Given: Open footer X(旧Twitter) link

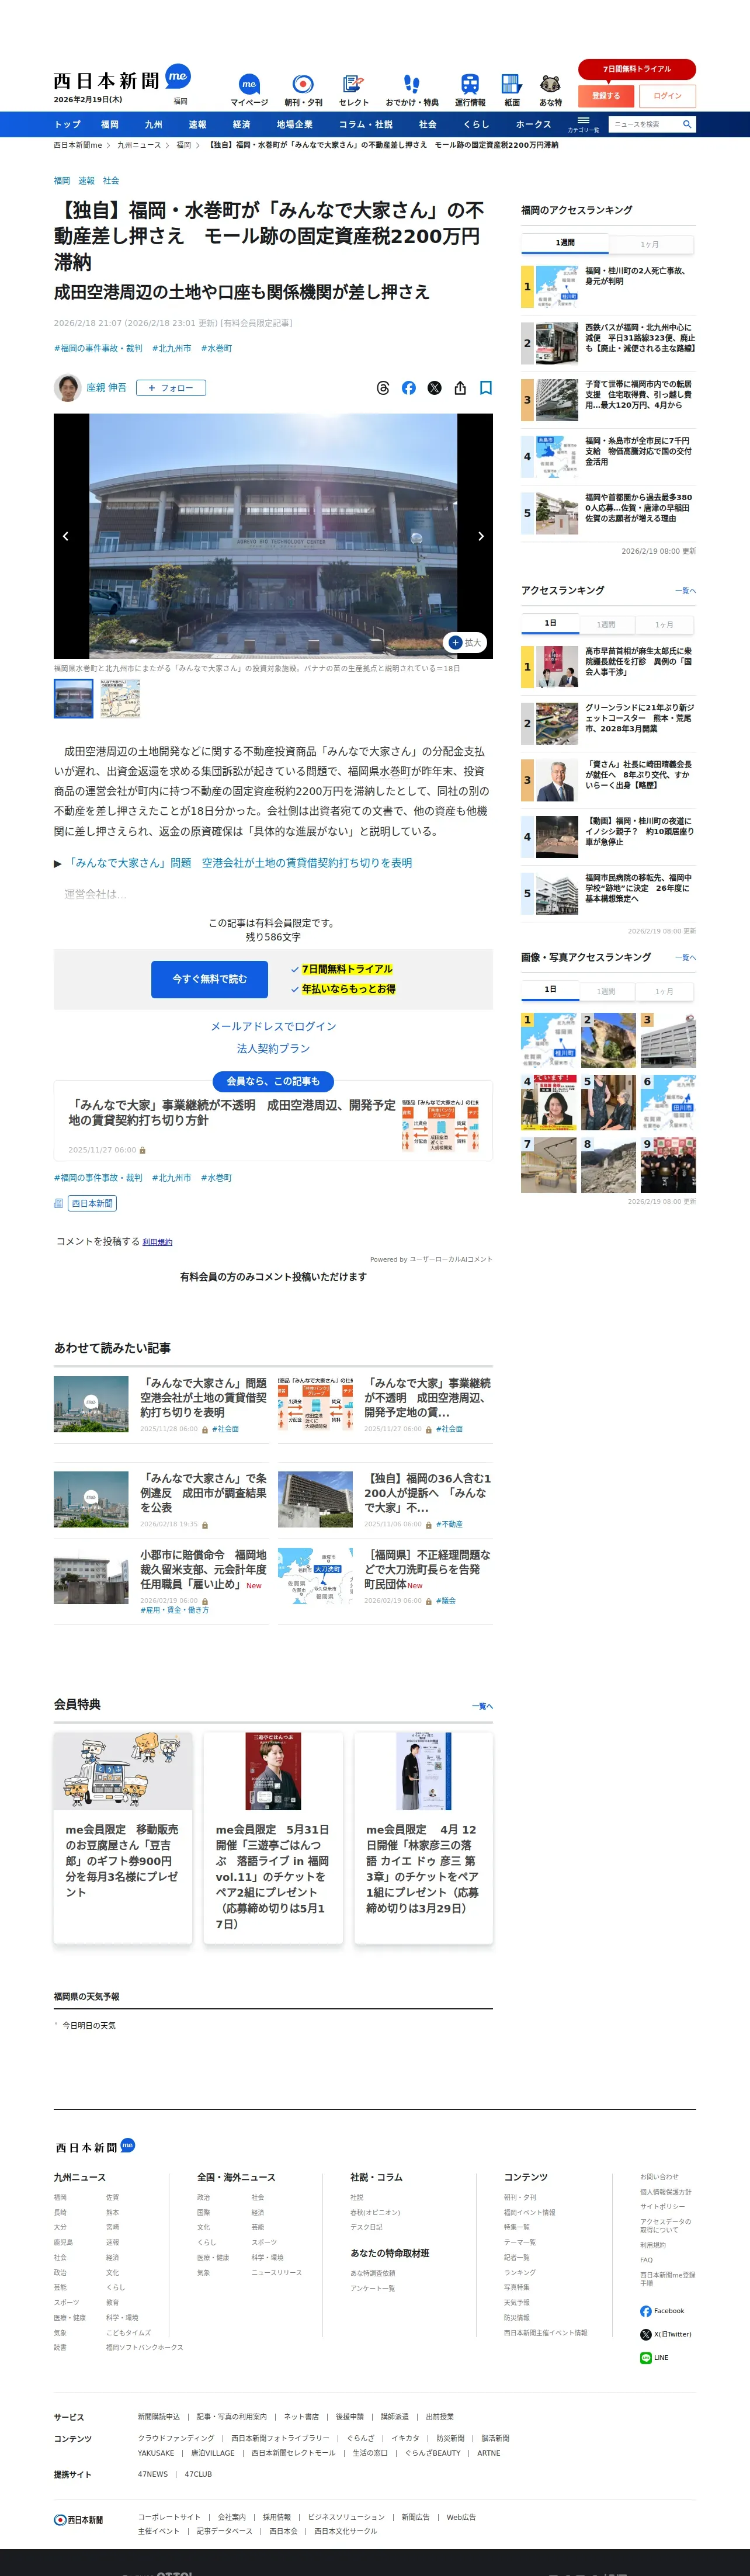Looking at the screenshot, I should tap(666, 2334).
